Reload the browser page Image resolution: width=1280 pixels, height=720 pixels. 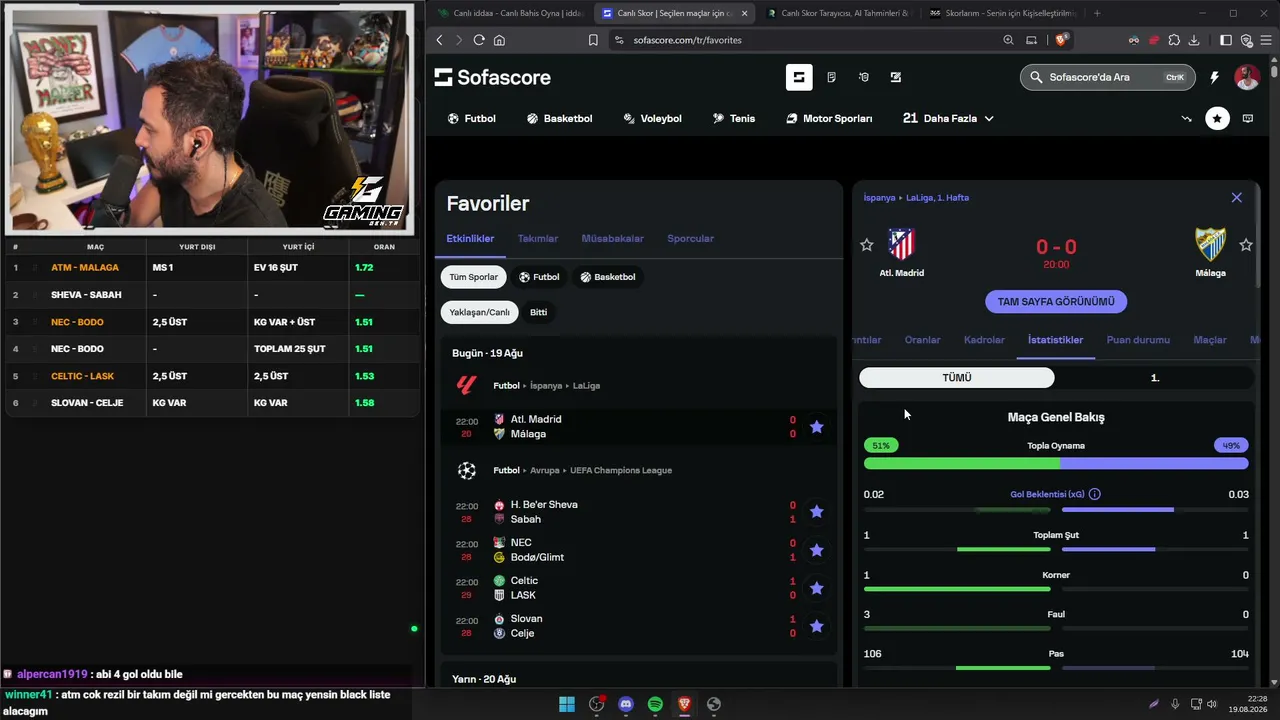(x=479, y=40)
